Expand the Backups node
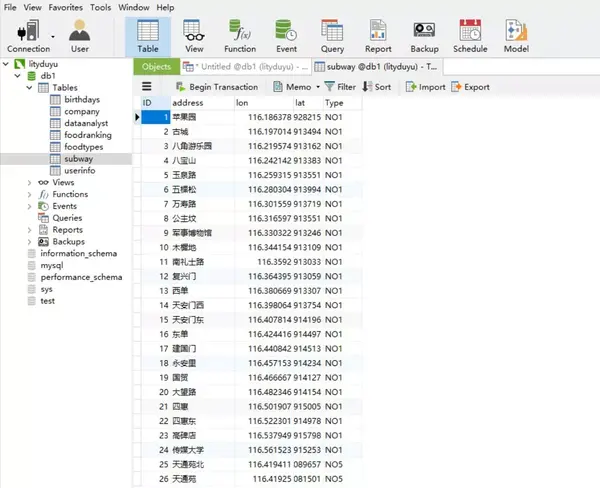This screenshot has width=600, height=488. click(29, 242)
